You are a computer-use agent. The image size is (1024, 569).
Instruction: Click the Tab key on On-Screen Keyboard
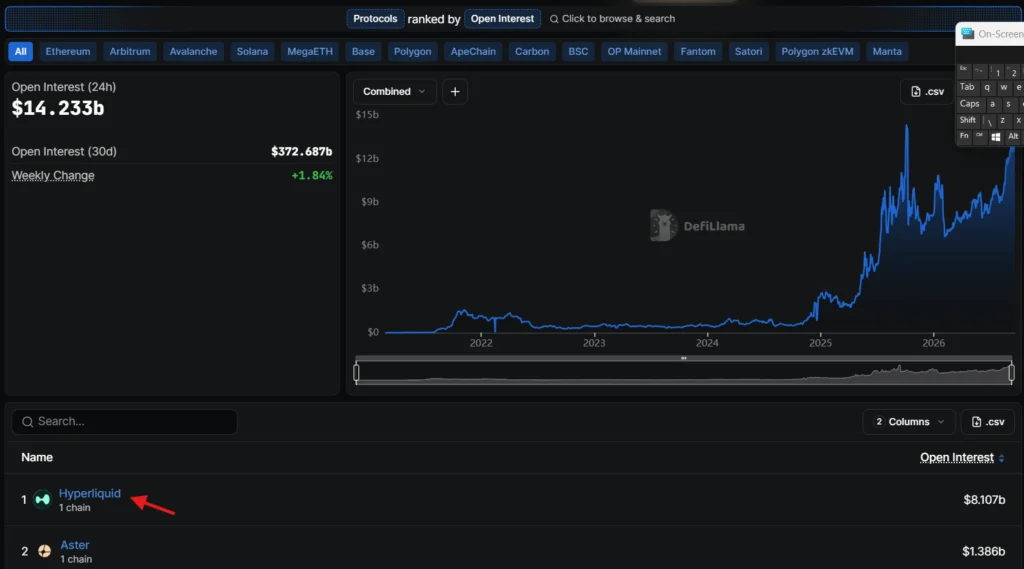pyautogui.click(x=967, y=87)
